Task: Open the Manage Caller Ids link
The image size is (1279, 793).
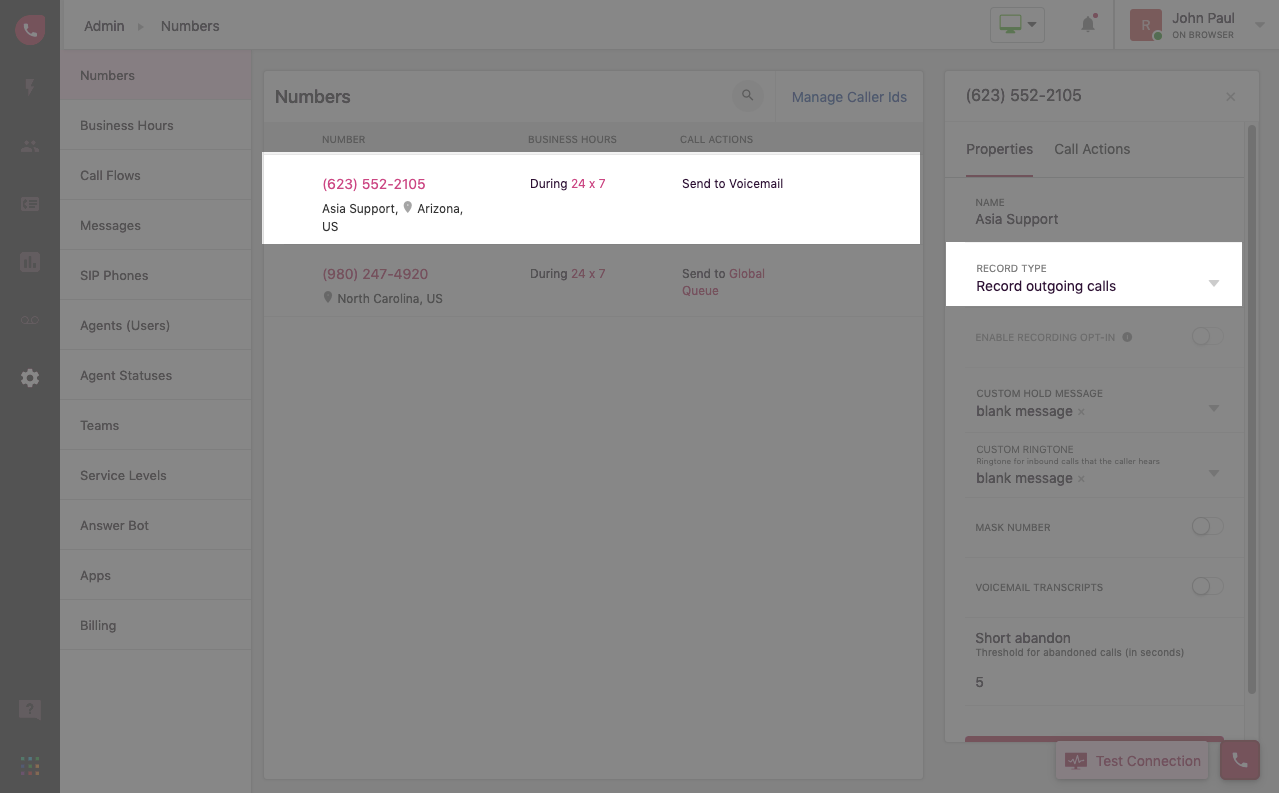Action: coord(849,97)
